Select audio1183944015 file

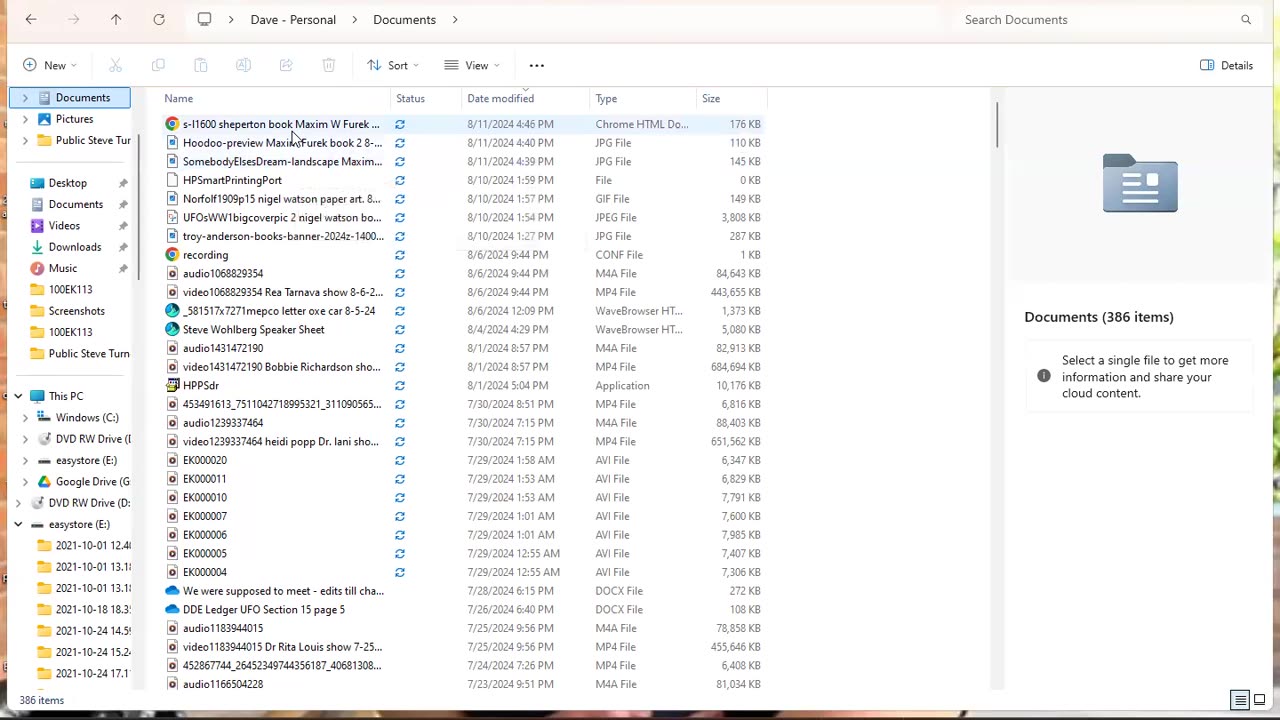[x=223, y=628]
